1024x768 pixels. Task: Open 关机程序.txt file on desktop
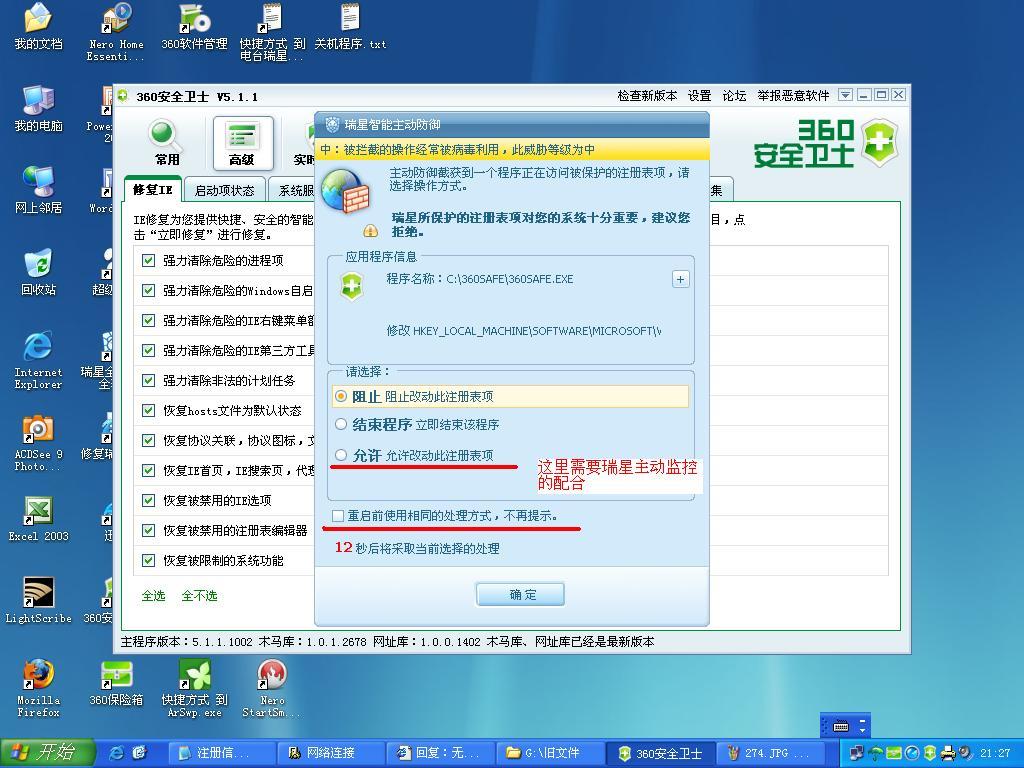[350, 26]
